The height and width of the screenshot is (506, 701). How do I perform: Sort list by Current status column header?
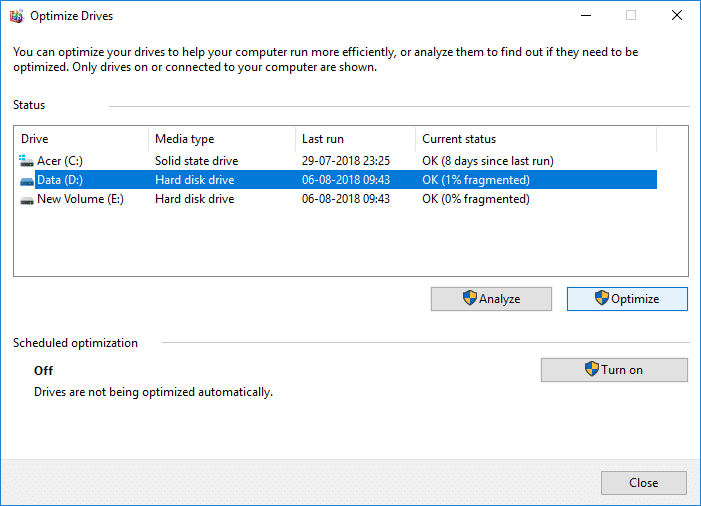(535, 139)
